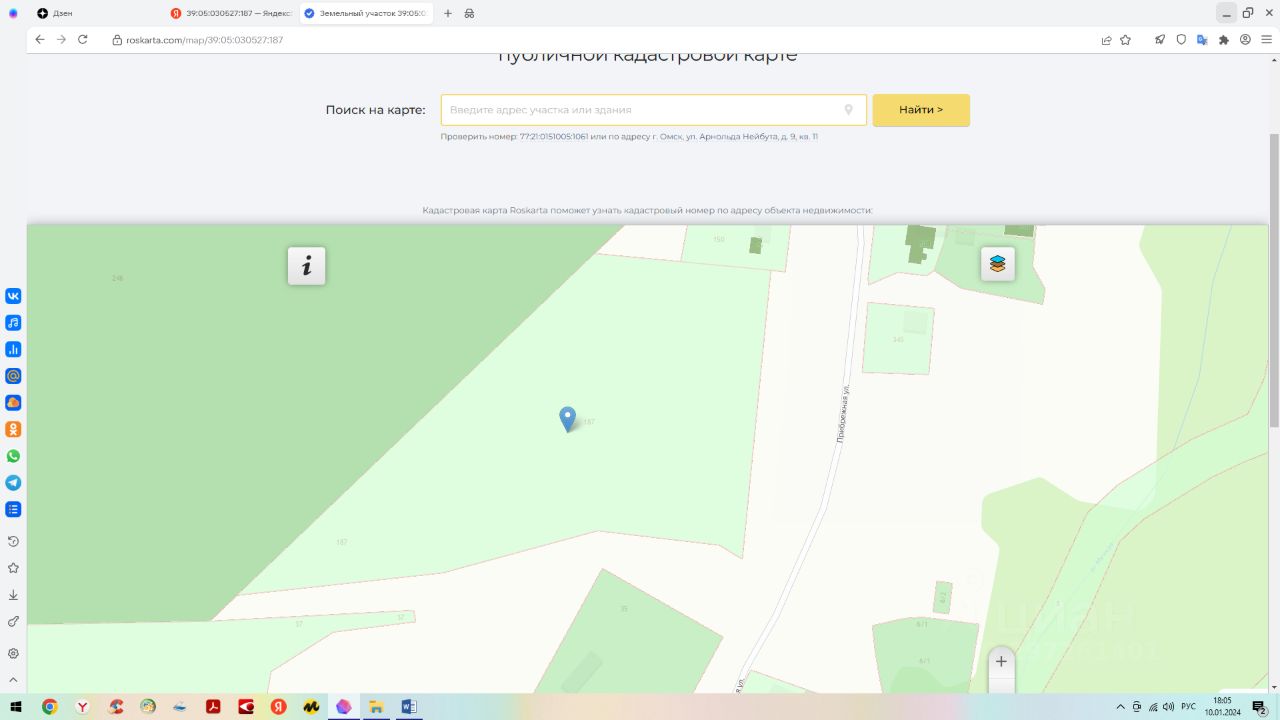
Task: Click parcel label 345 on map
Action: 898,340
